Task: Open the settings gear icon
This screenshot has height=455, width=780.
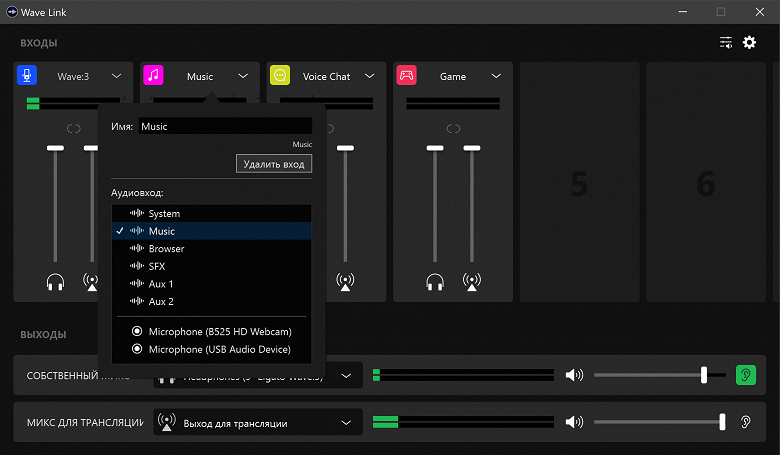Action: (749, 43)
